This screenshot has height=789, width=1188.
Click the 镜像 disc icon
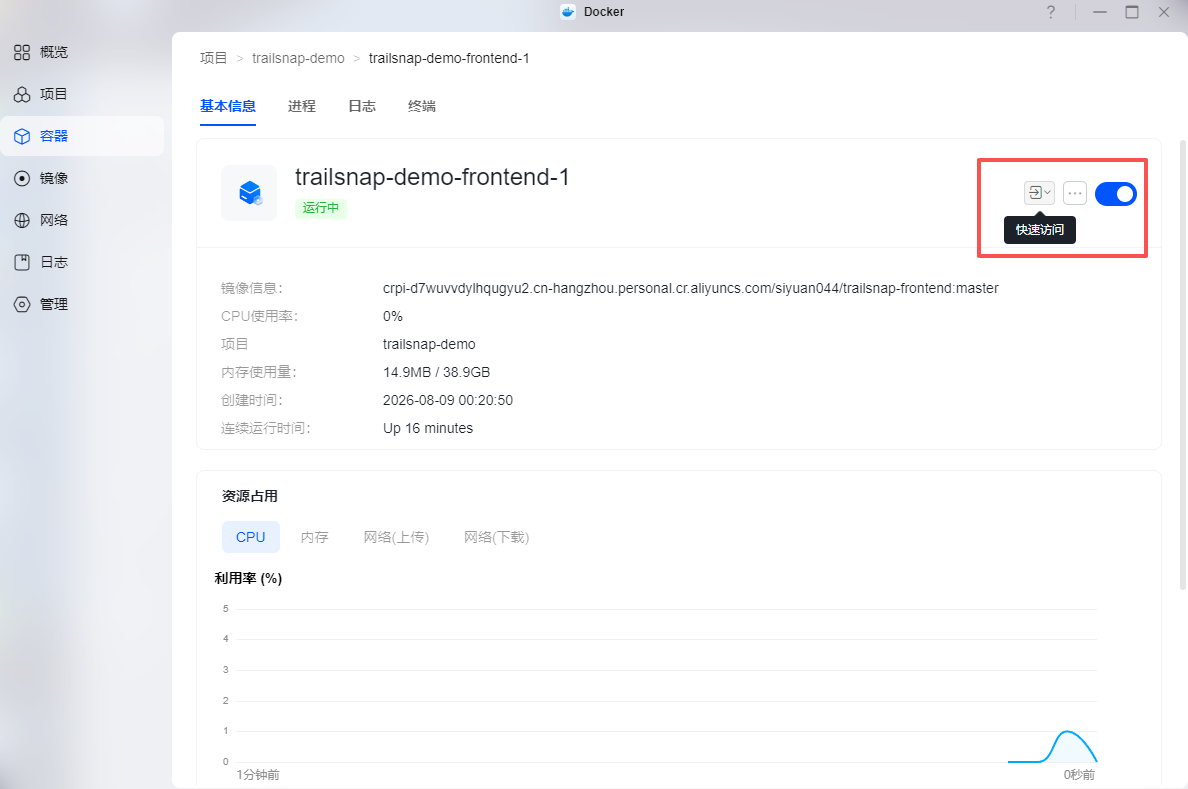coord(22,178)
